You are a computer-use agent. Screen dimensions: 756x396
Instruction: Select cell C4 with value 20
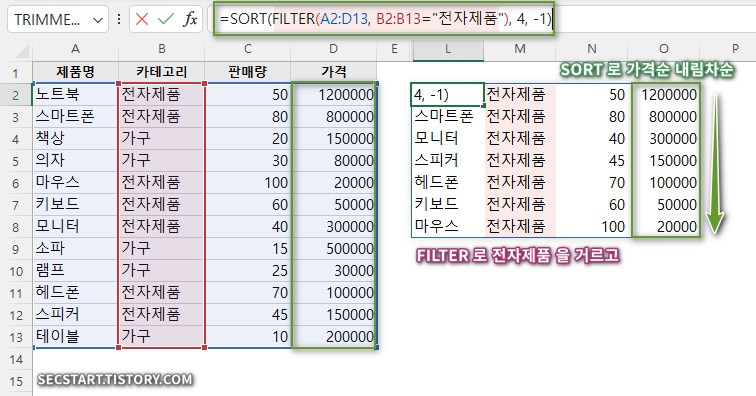click(x=248, y=138)
